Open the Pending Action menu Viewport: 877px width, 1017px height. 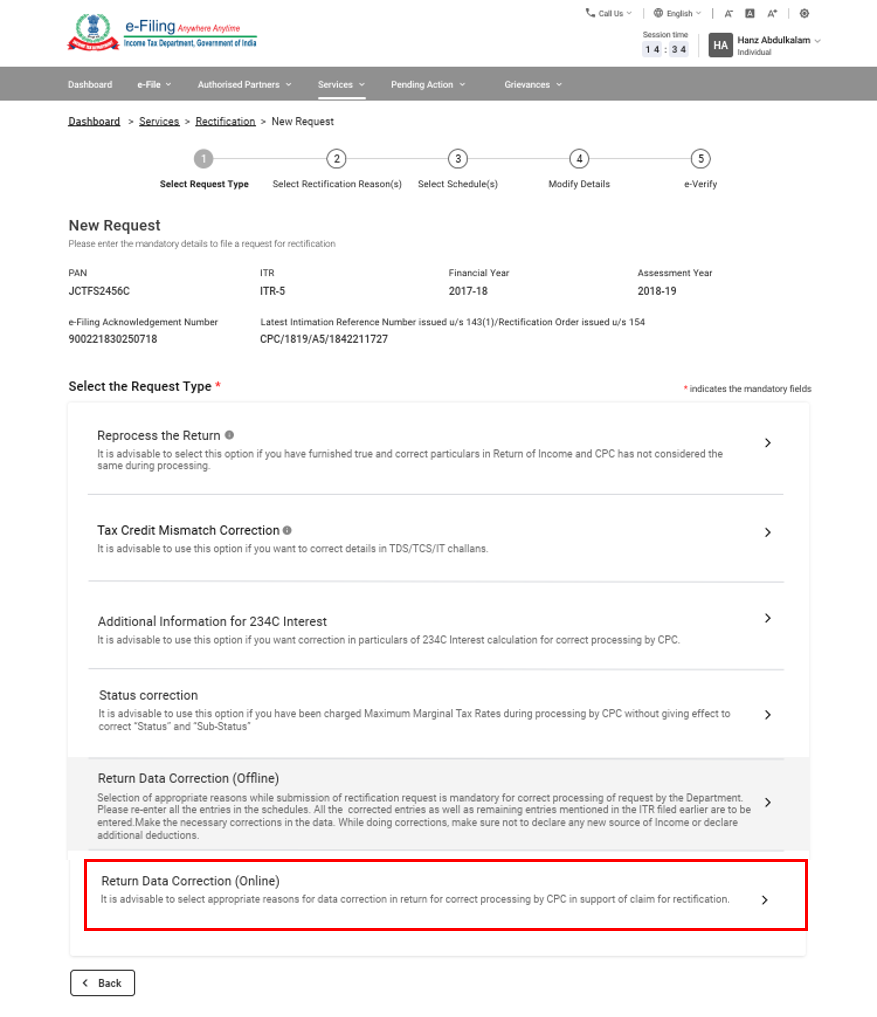point(427,85)
